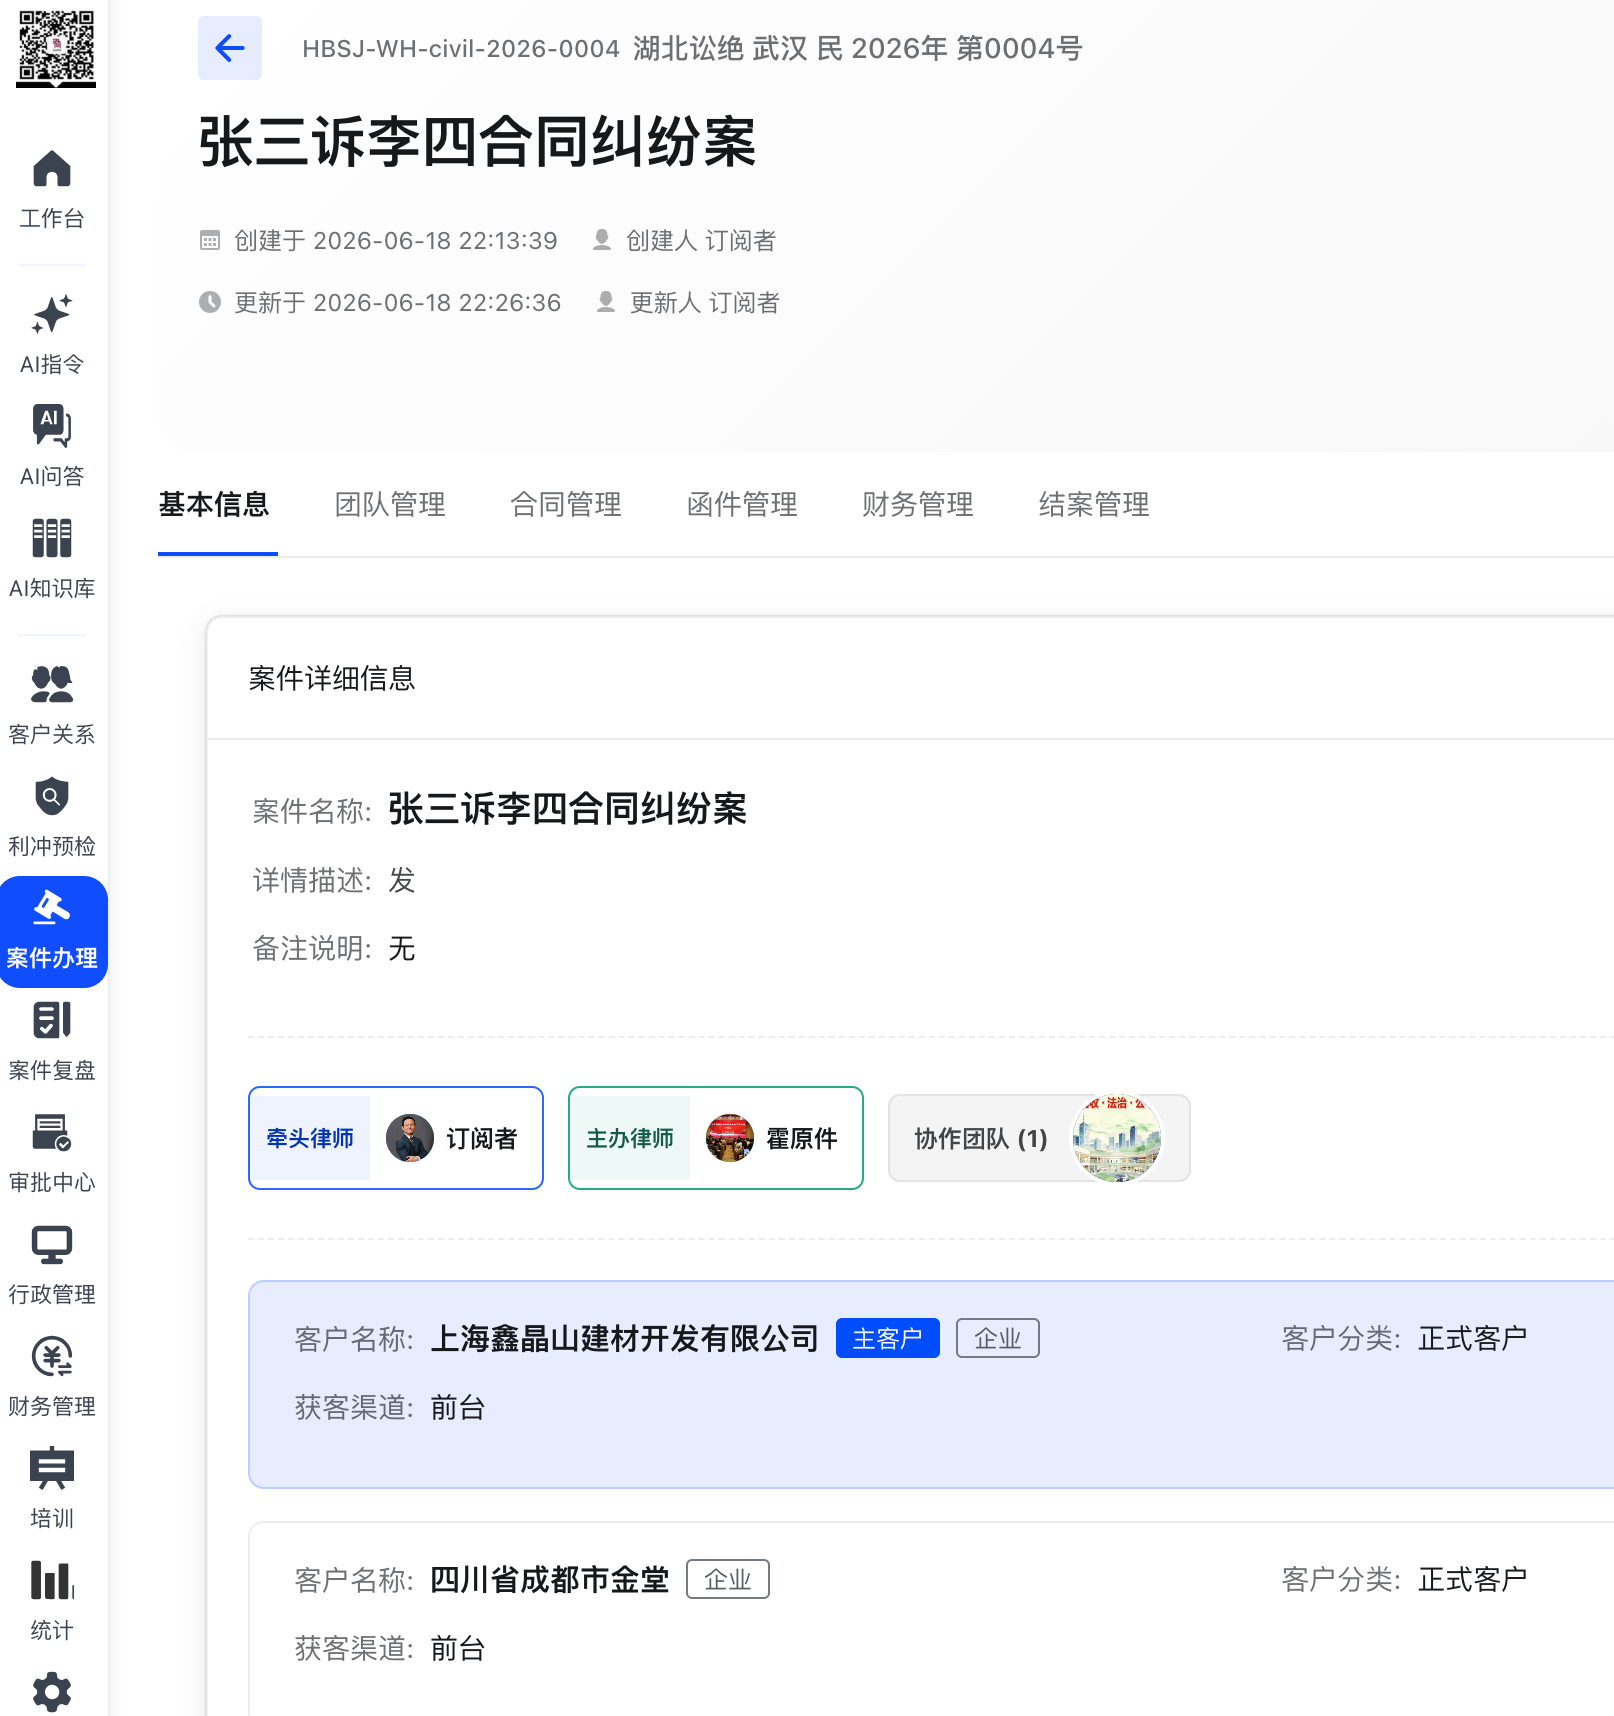
Task: Click the clock icon beside 更新于
Action: point(210,302)
